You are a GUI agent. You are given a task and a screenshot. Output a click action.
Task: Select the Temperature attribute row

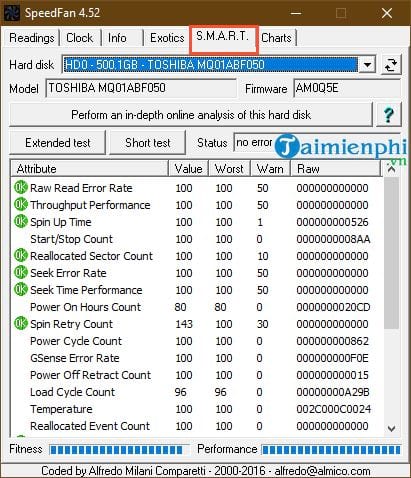(x=197, y=409)
